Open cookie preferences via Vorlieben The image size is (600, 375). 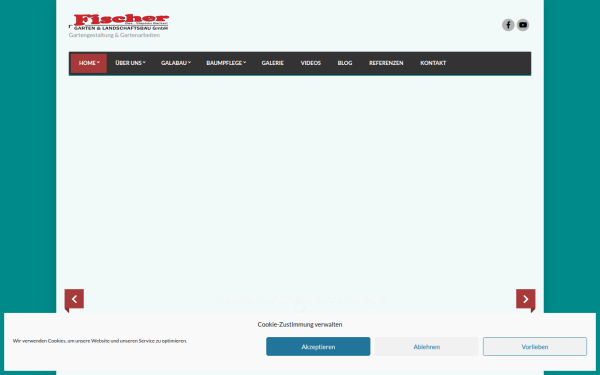click(x=535, y=347)
